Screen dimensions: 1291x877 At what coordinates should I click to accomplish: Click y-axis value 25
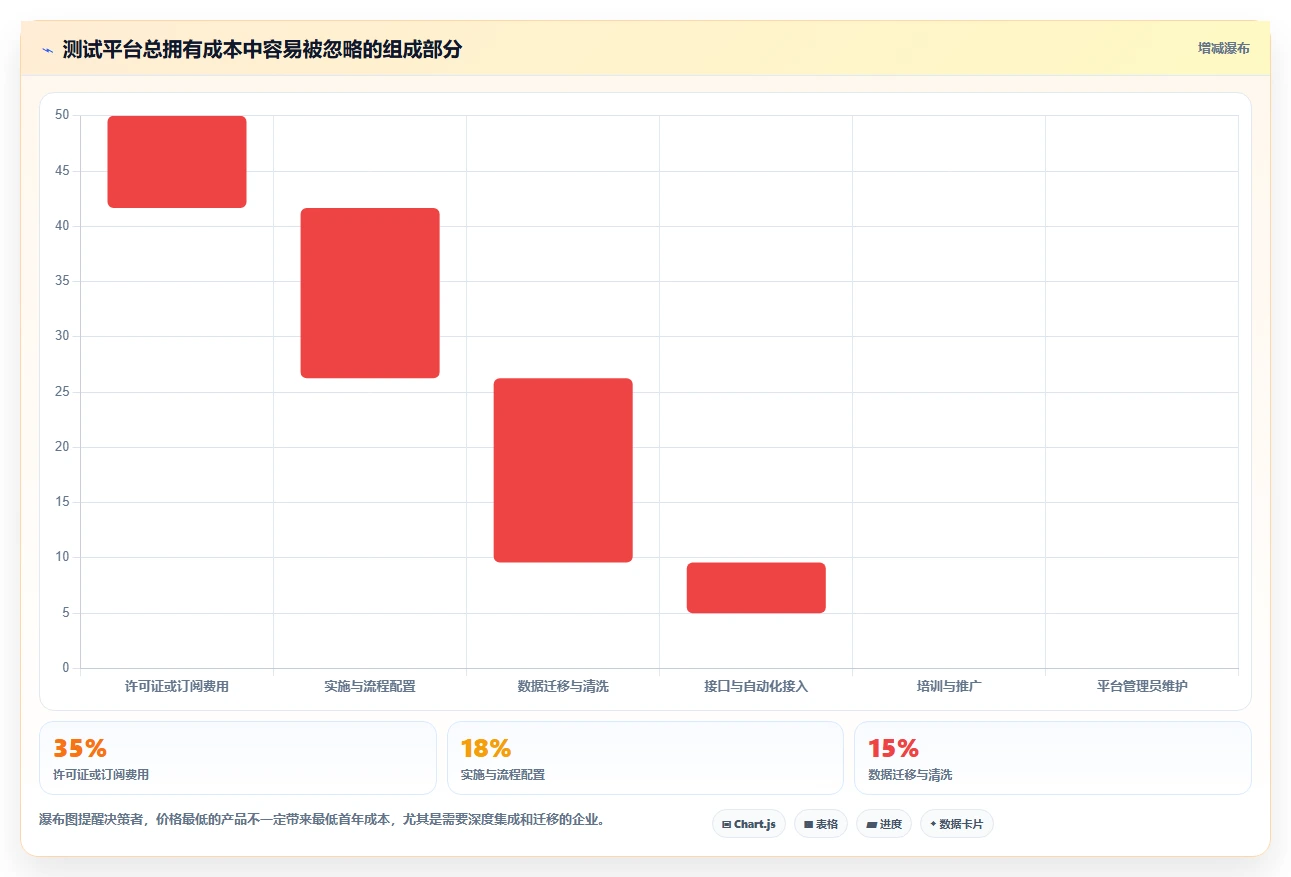[62, 392]
